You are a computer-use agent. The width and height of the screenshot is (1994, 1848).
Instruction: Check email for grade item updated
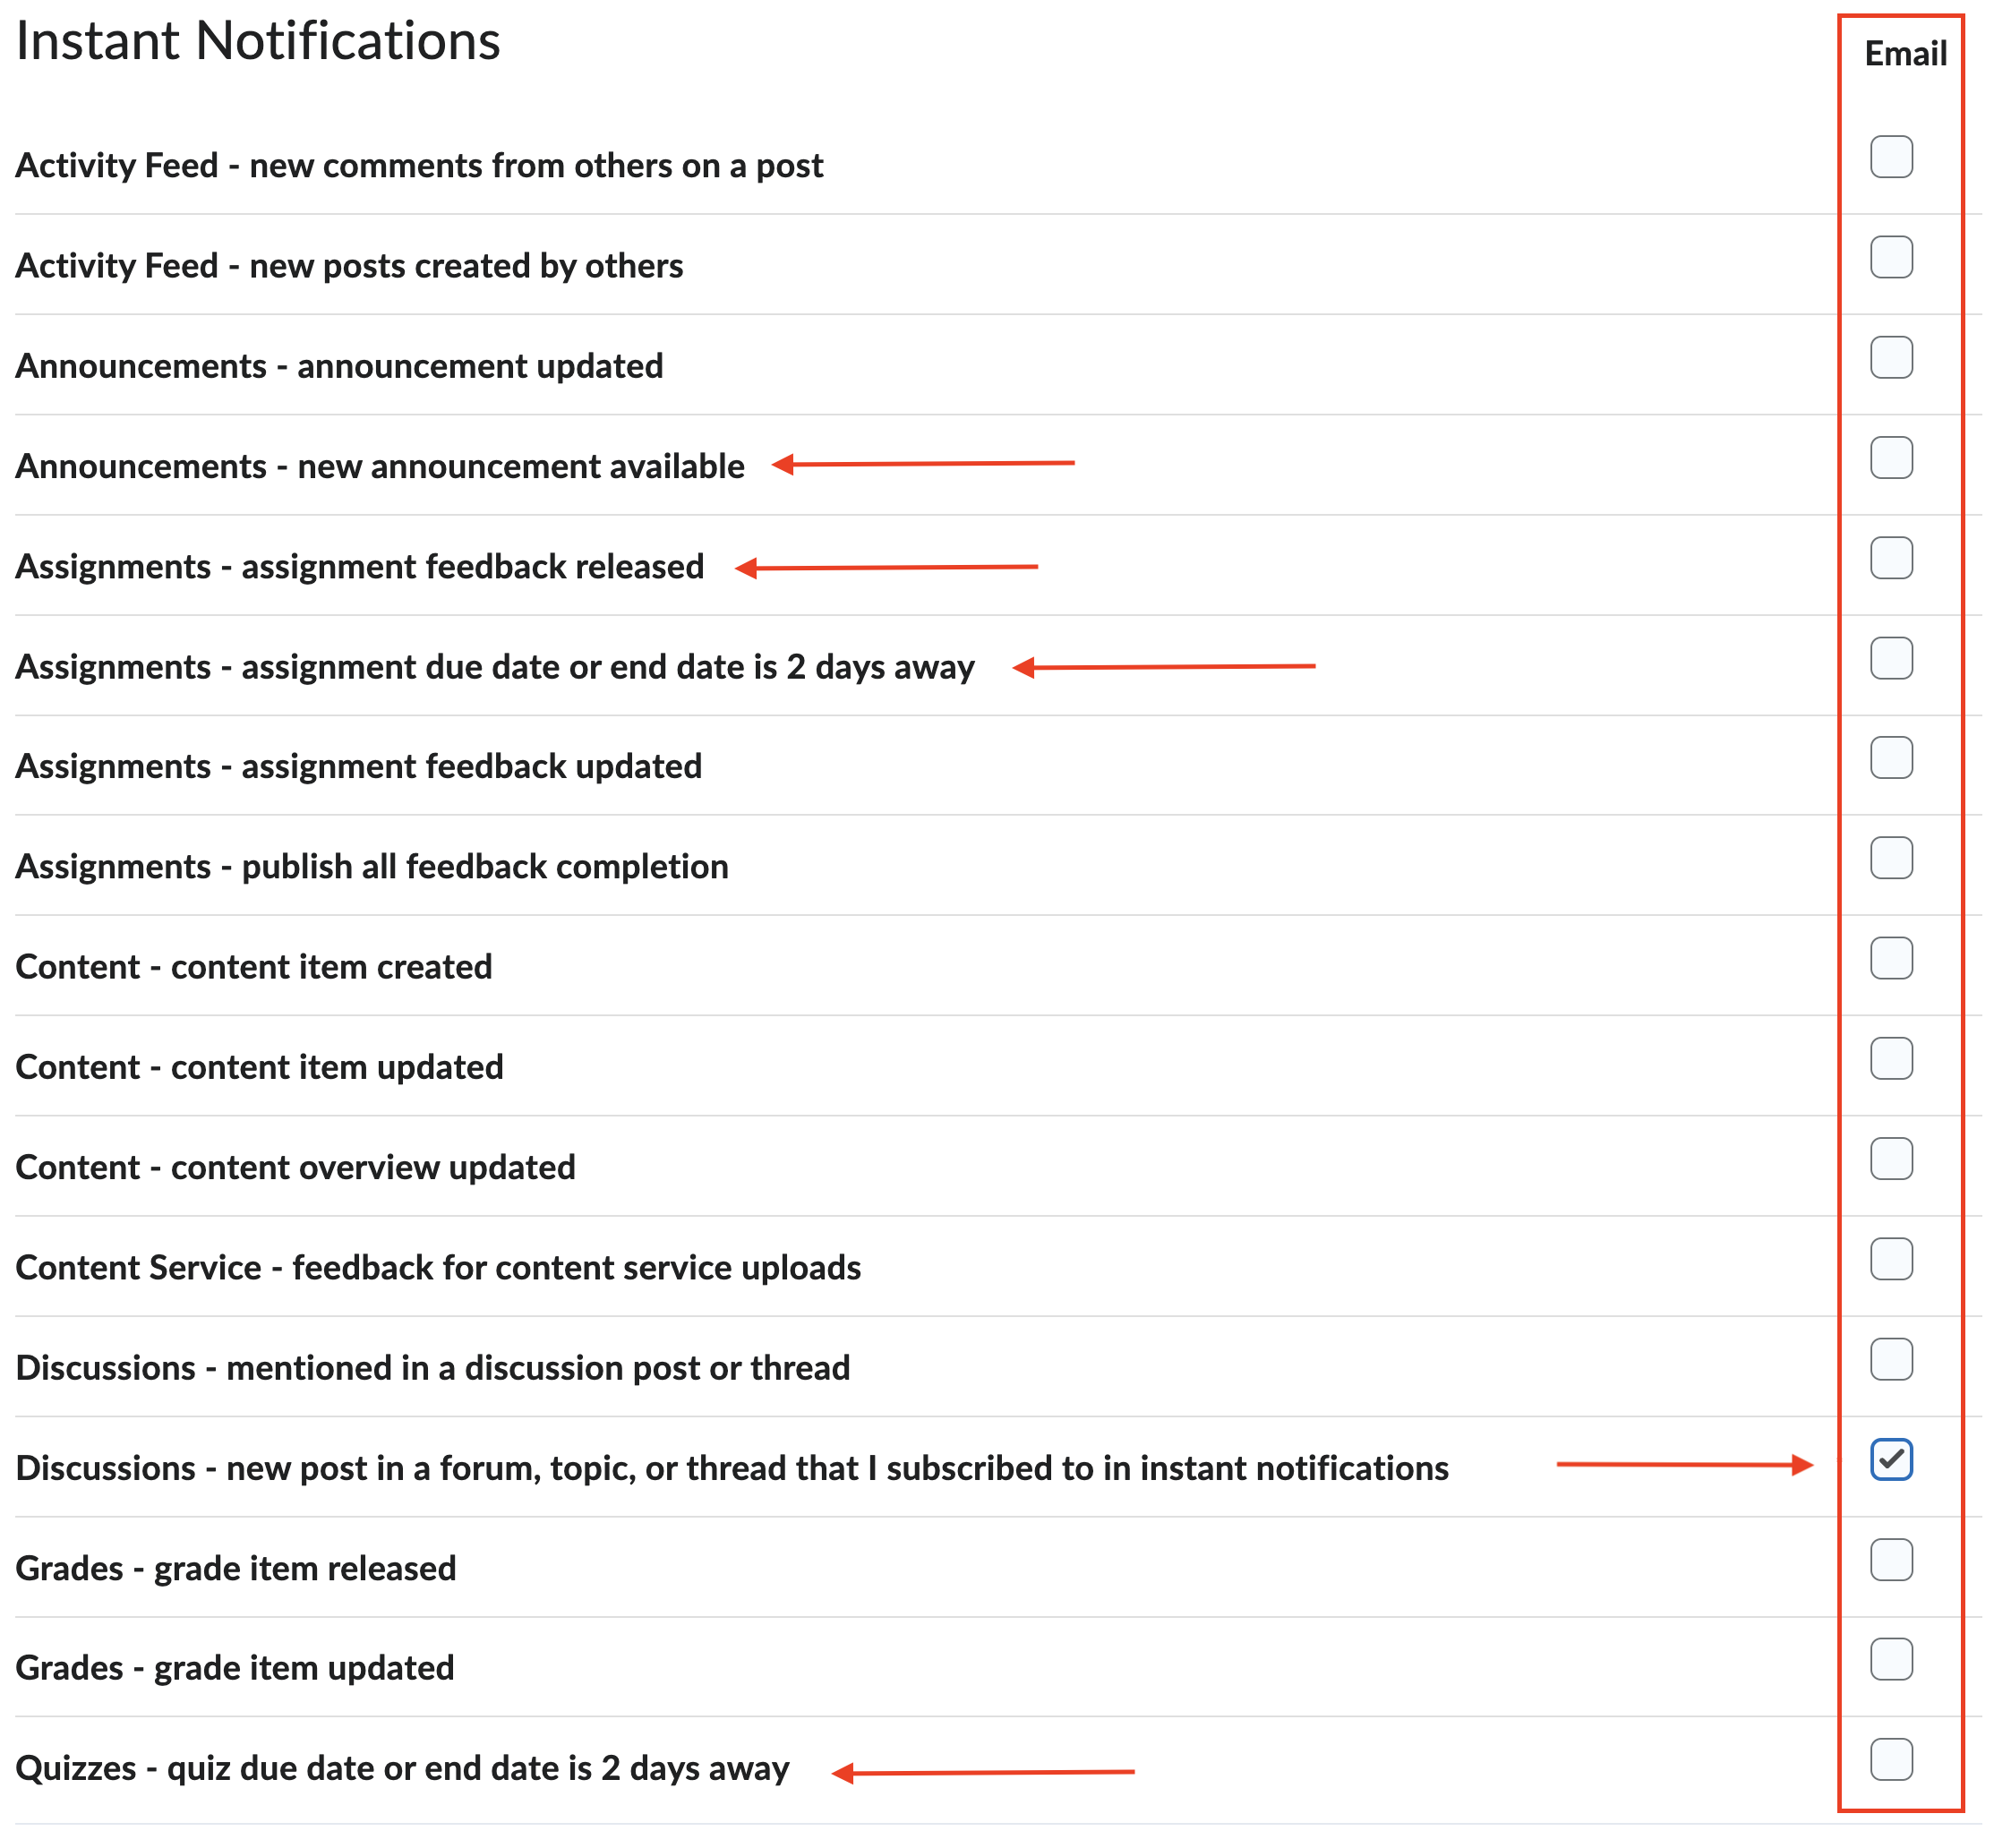tap(1890, 1659)
